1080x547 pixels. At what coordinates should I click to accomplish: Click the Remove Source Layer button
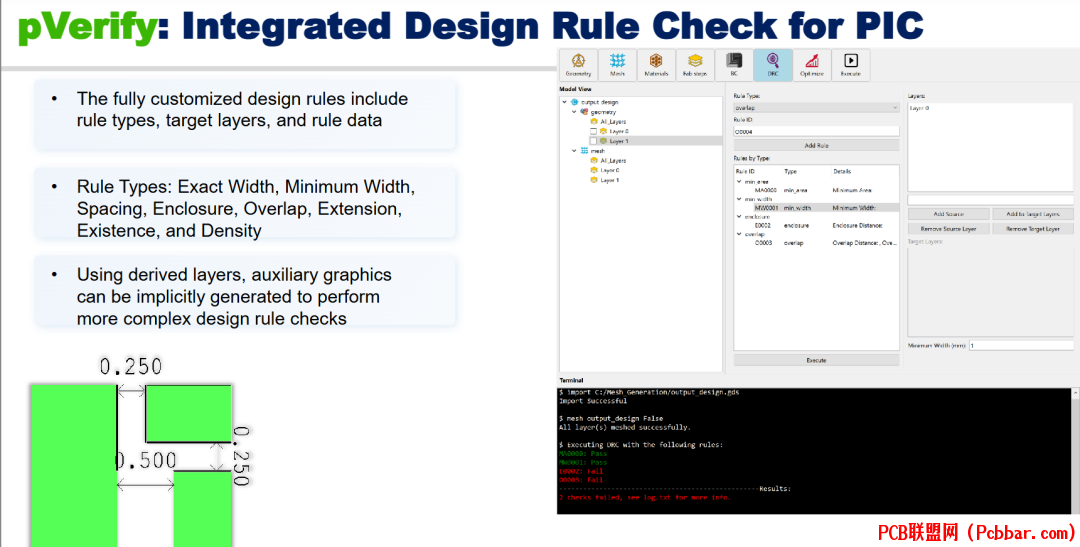948,229
